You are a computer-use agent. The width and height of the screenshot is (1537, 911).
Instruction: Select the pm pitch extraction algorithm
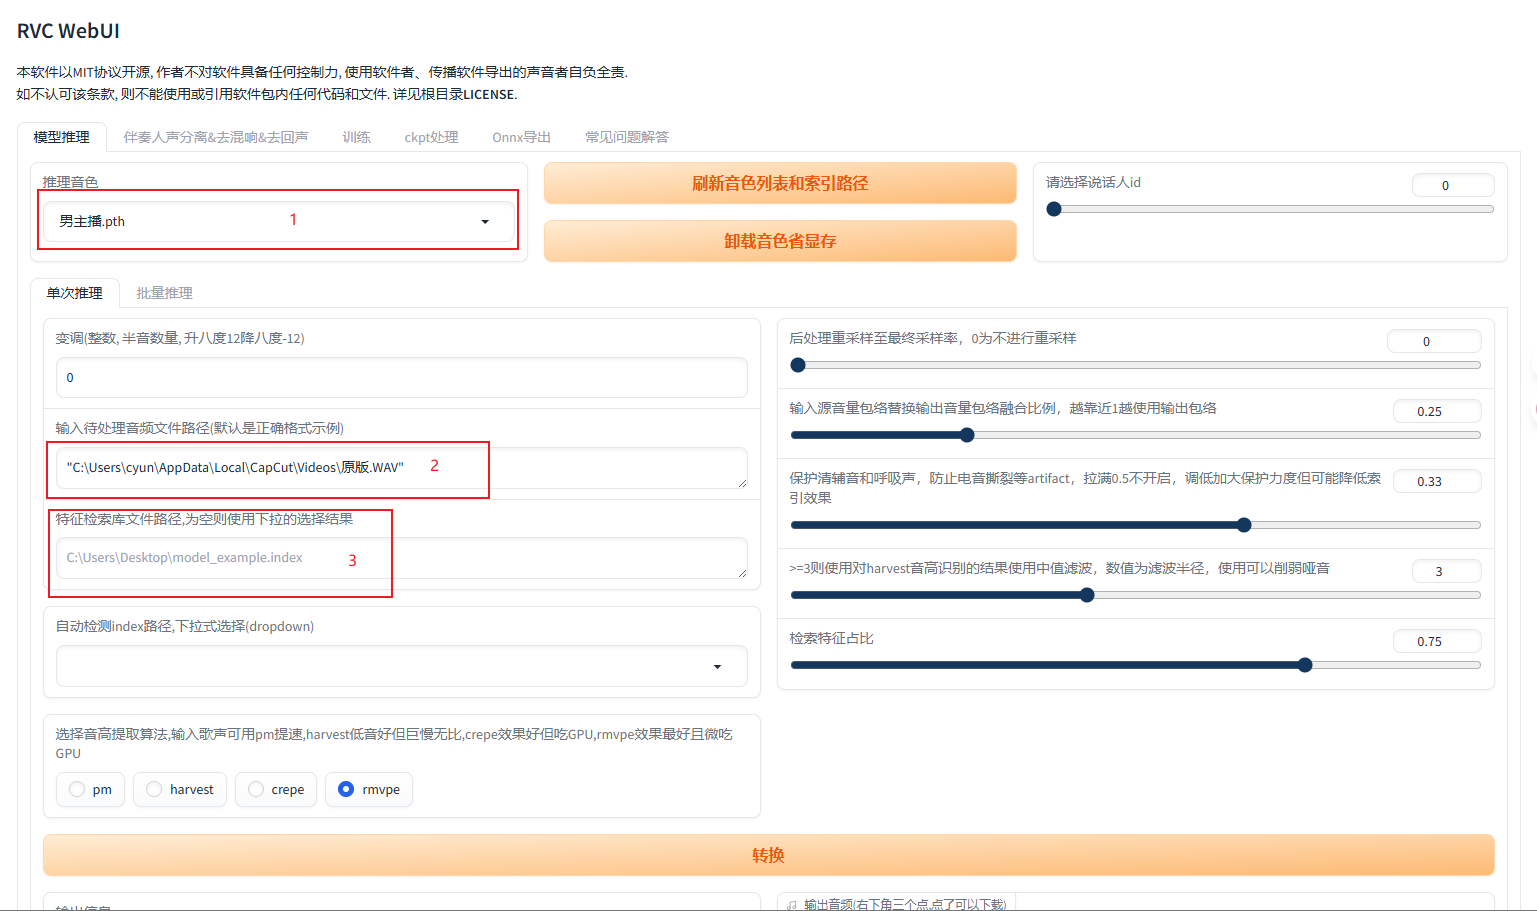(x=90, y=789)
